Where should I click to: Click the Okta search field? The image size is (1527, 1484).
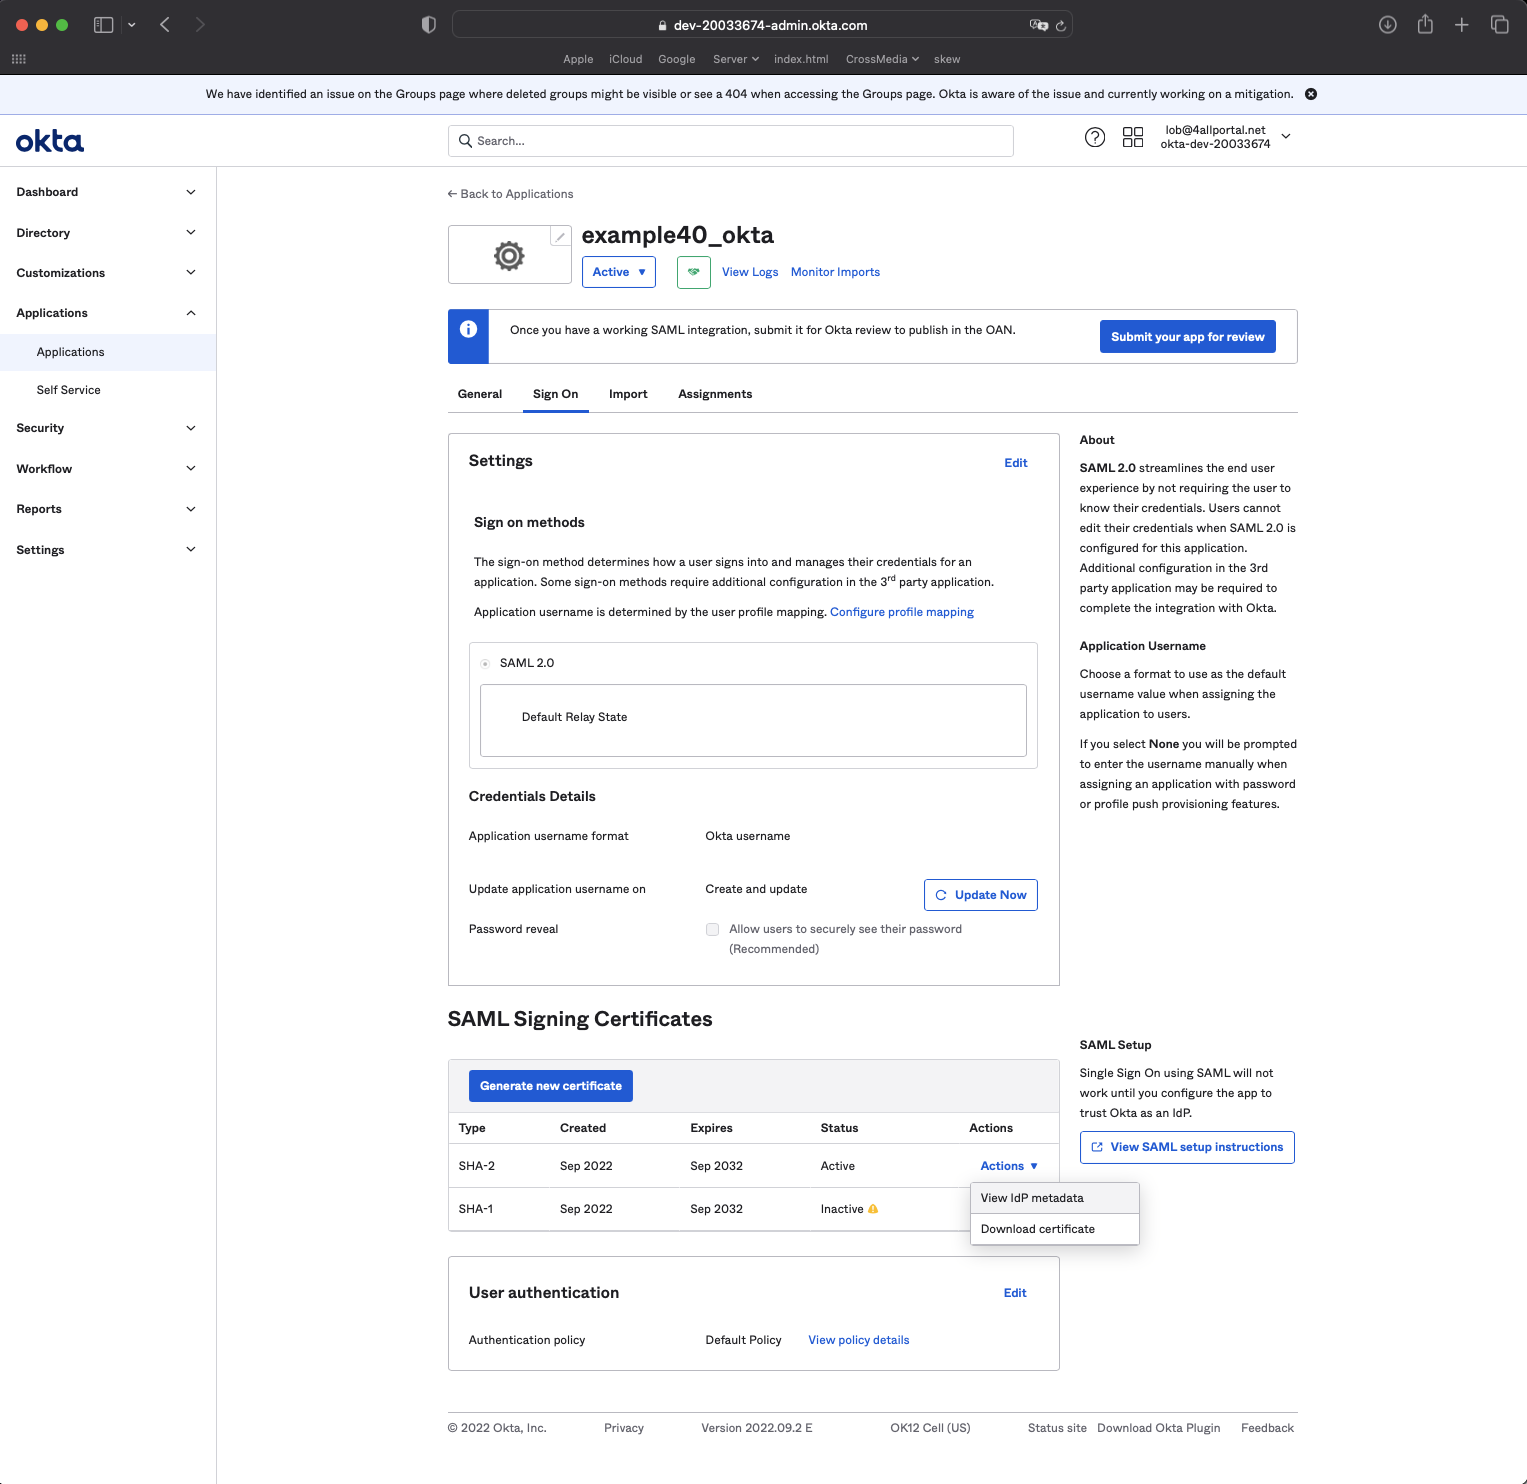click(x=731, y=141)
